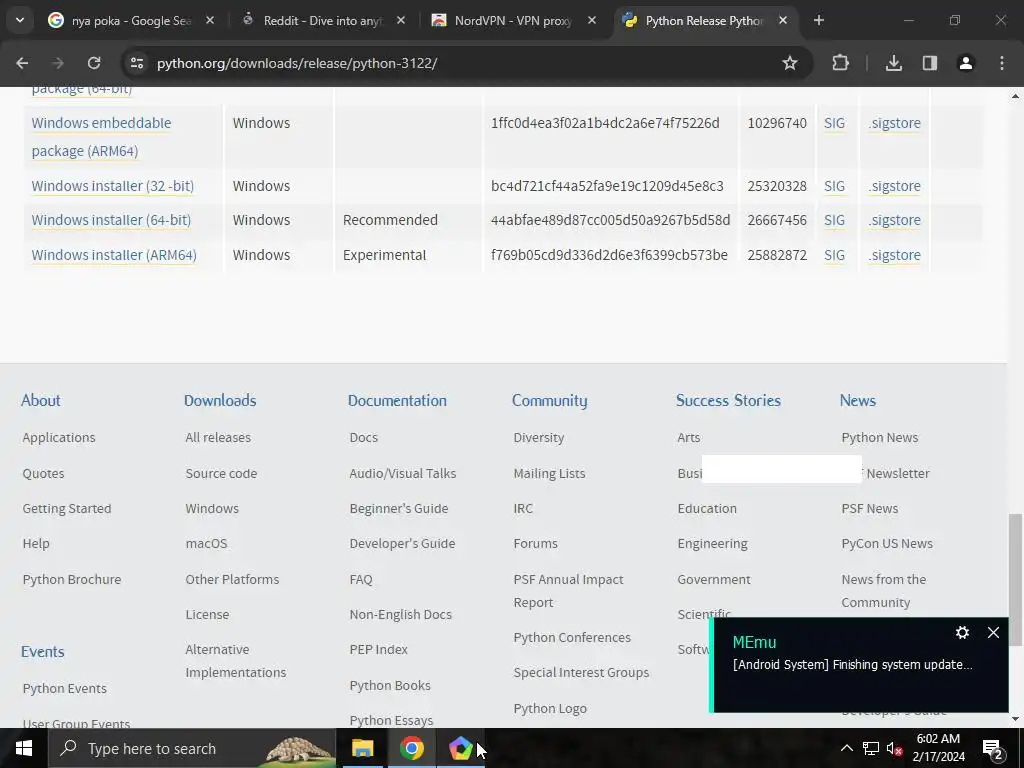The height and width of the screenshot is (768, 1024).
Task: Open File Explorer from taskbar
Action: tap(362, 748)
